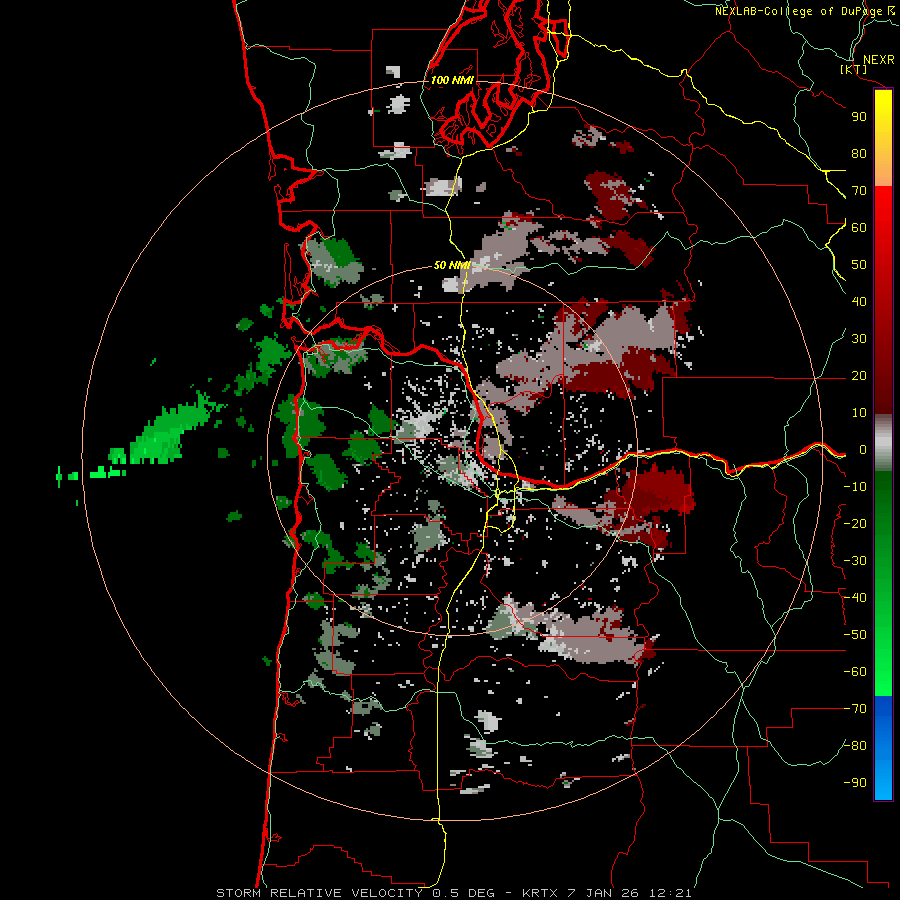Select the "-80" value on the velocity scale
This screenshot has height=900, width=900.
click(855, 746)
